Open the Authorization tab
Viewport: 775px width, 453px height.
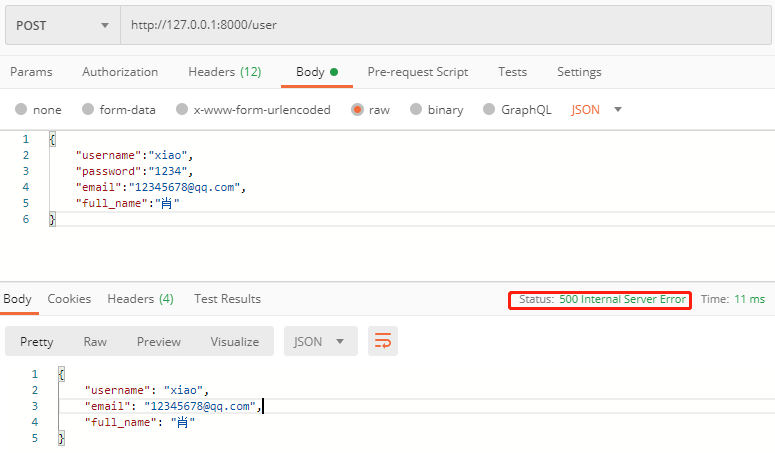pyautogui.click(x=120, y=72)
